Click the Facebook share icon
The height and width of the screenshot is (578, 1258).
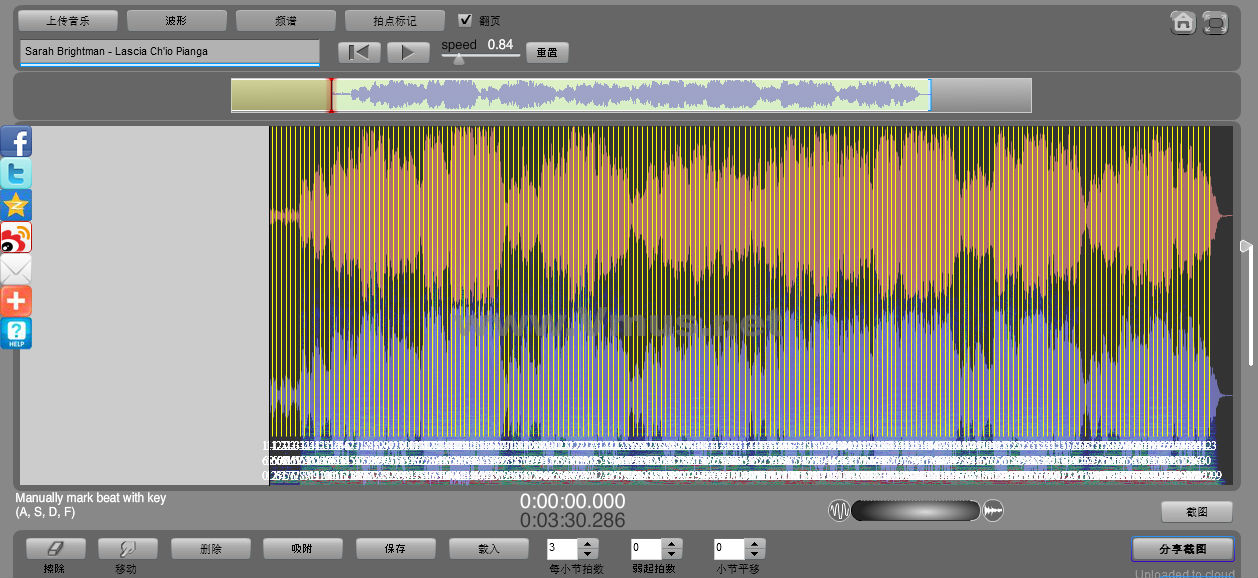click(x=16, y=142)
